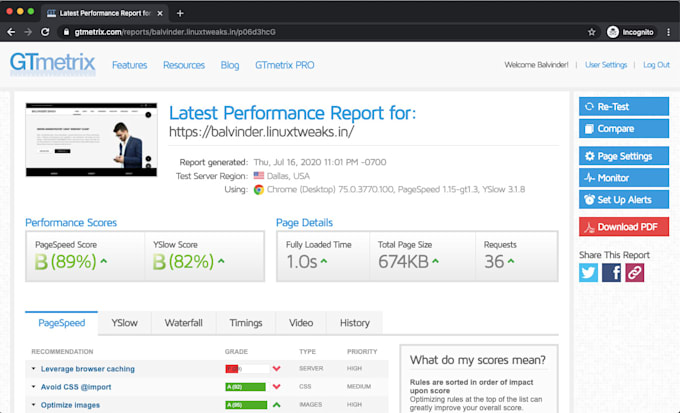Switch to the PageSpeed tab

(x=62, y=323)
